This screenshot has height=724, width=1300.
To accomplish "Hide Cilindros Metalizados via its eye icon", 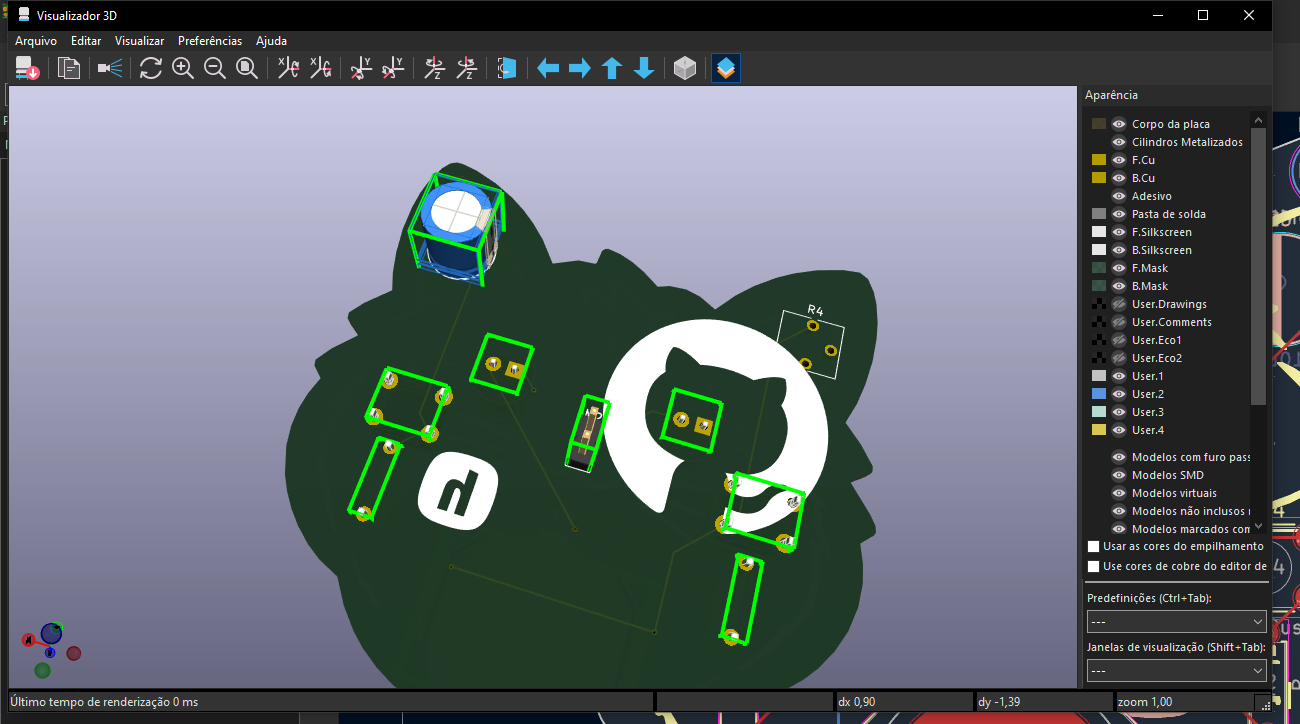I will point(1119,142).
